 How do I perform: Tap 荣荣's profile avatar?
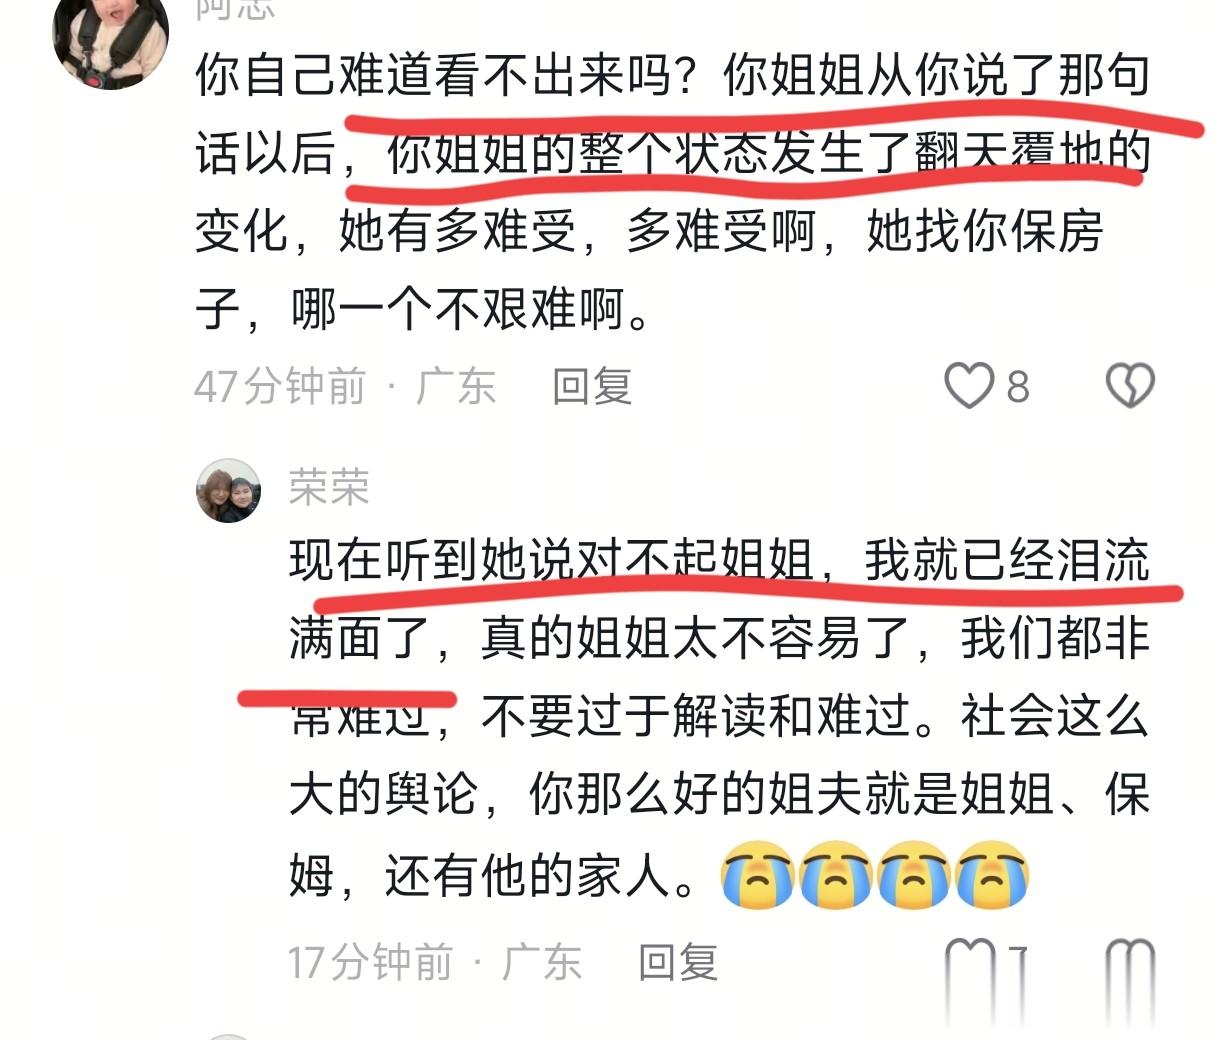point(228,491)
